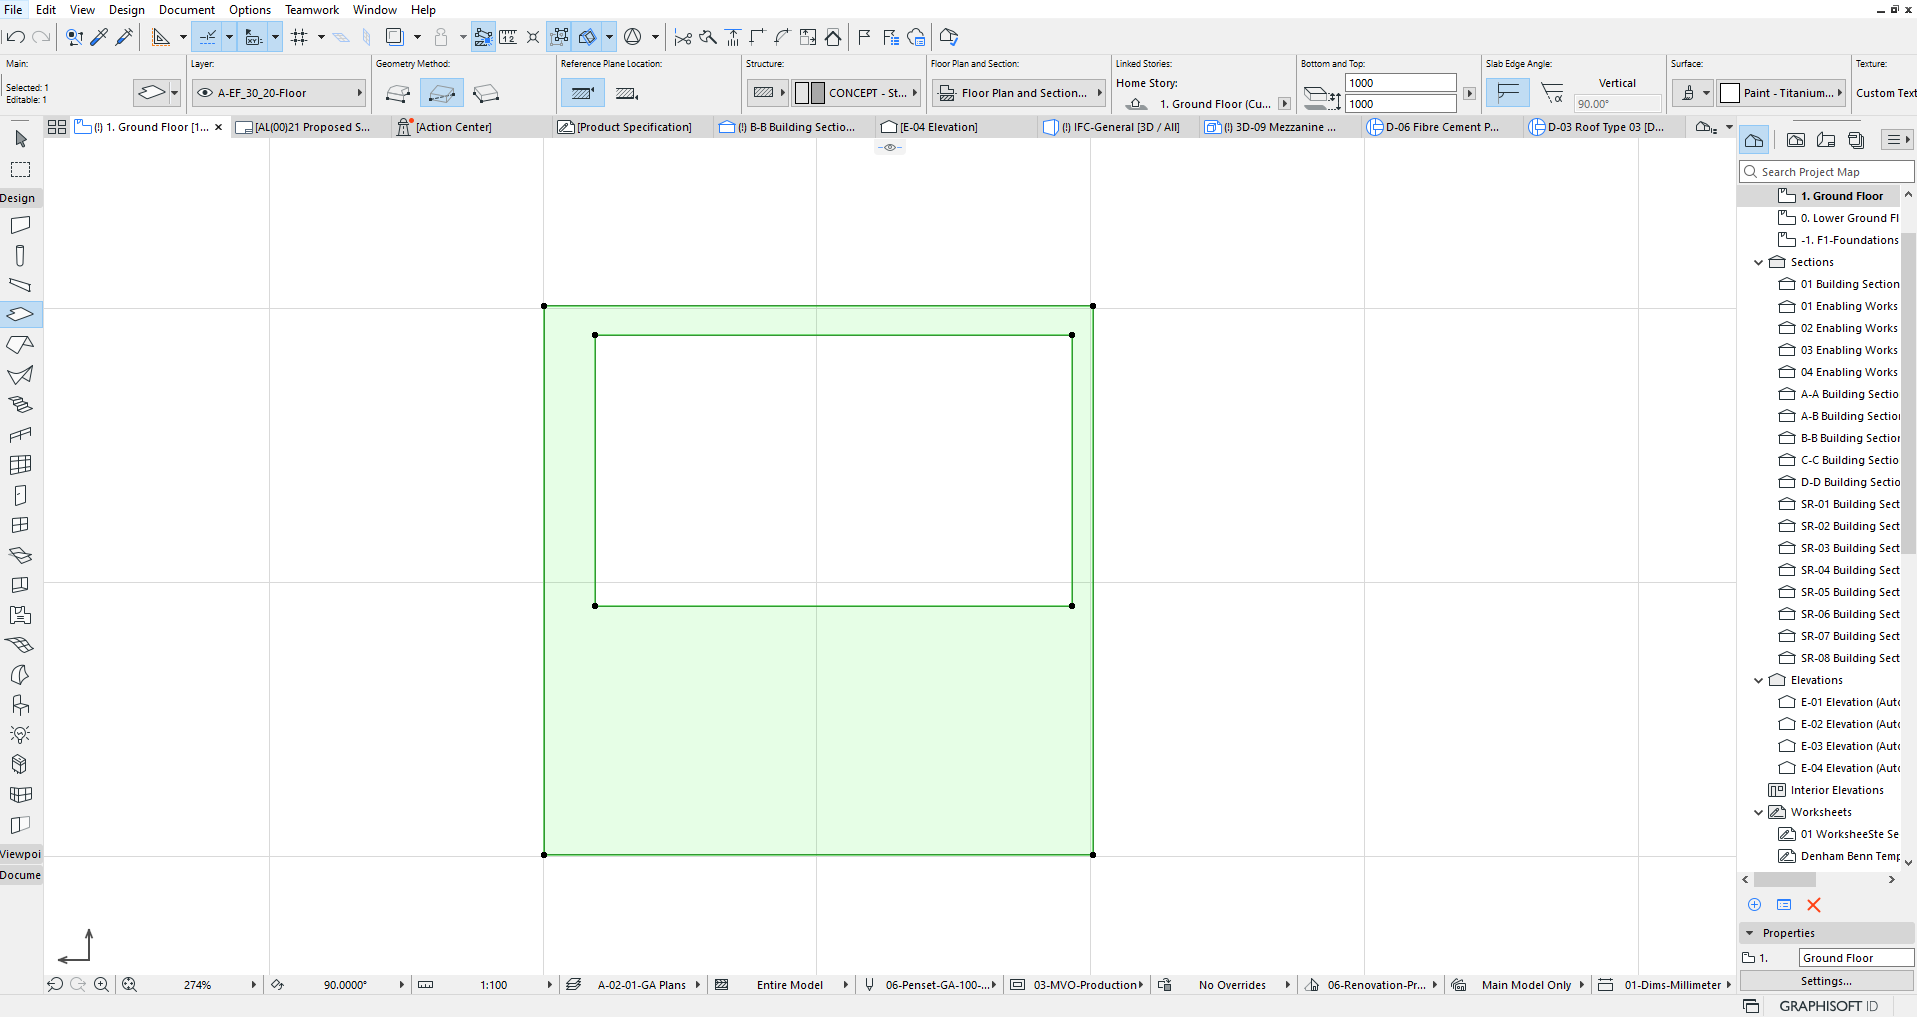
Task: Select the rectangular slab geometry method
Action: point(442,93)
